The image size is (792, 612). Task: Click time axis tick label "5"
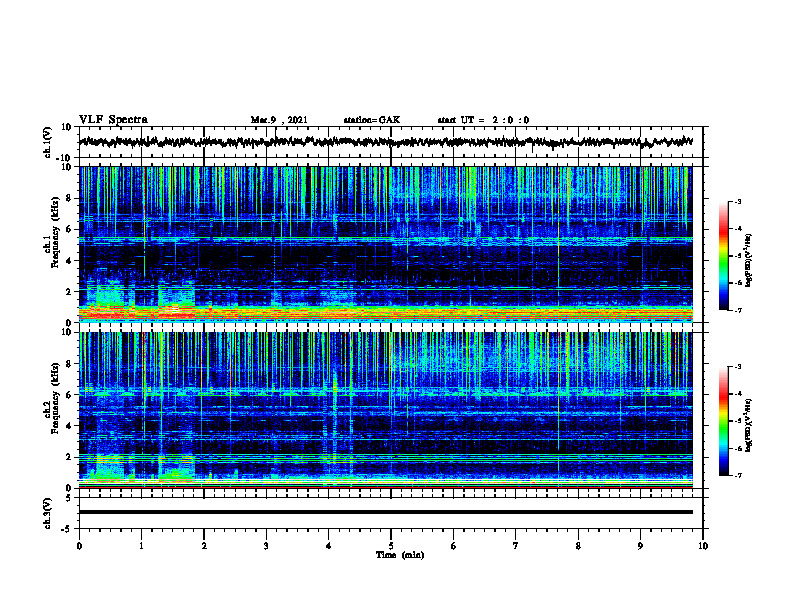tap(391, 546)
